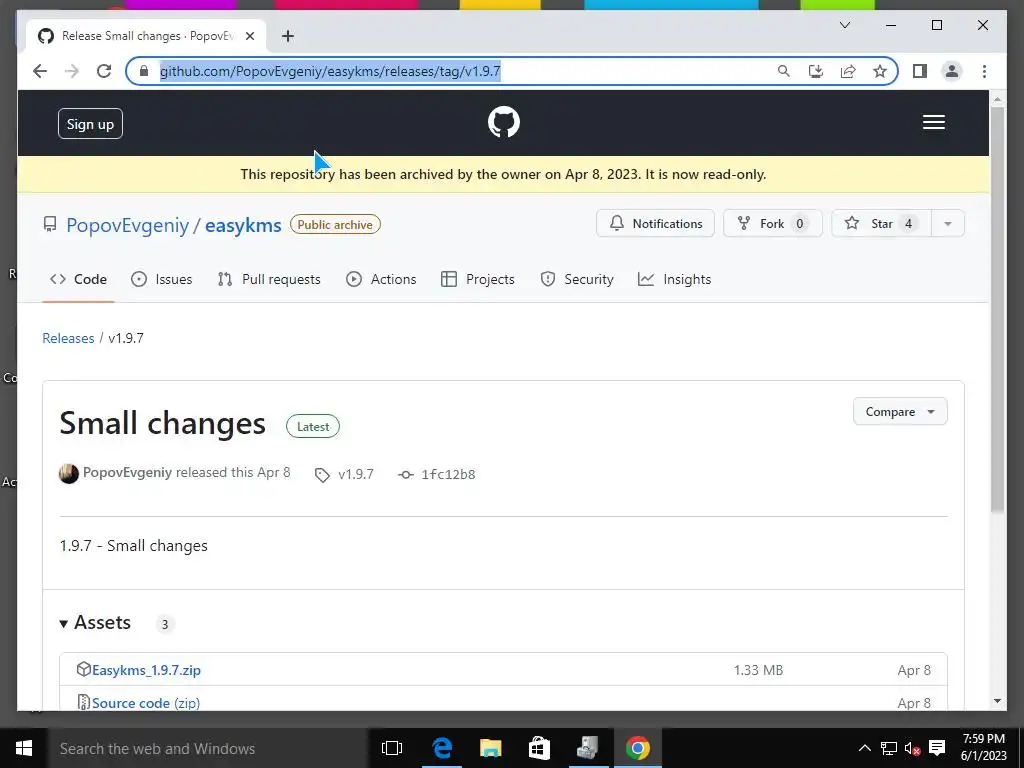Click the Public archive badge
The image size is (1024, 768).
tap(335, 225)
